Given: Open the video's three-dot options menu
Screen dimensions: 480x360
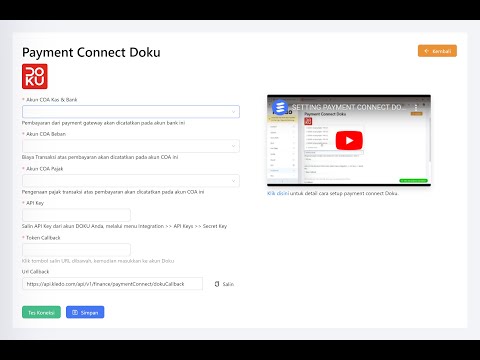Looking at the screenshot, I should pos(416,107).
